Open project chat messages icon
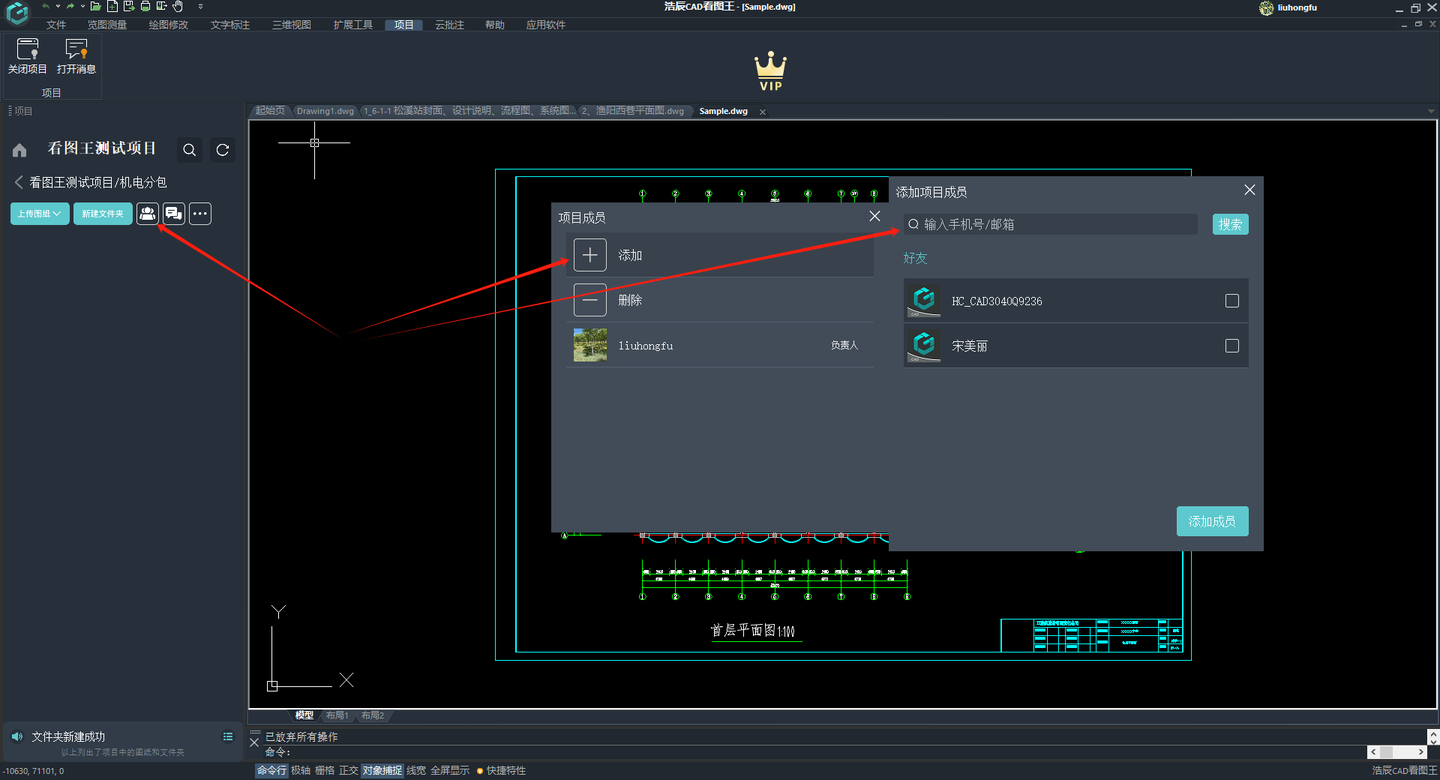The width and height of the screenshot is (1440, 780). [174, 213]
